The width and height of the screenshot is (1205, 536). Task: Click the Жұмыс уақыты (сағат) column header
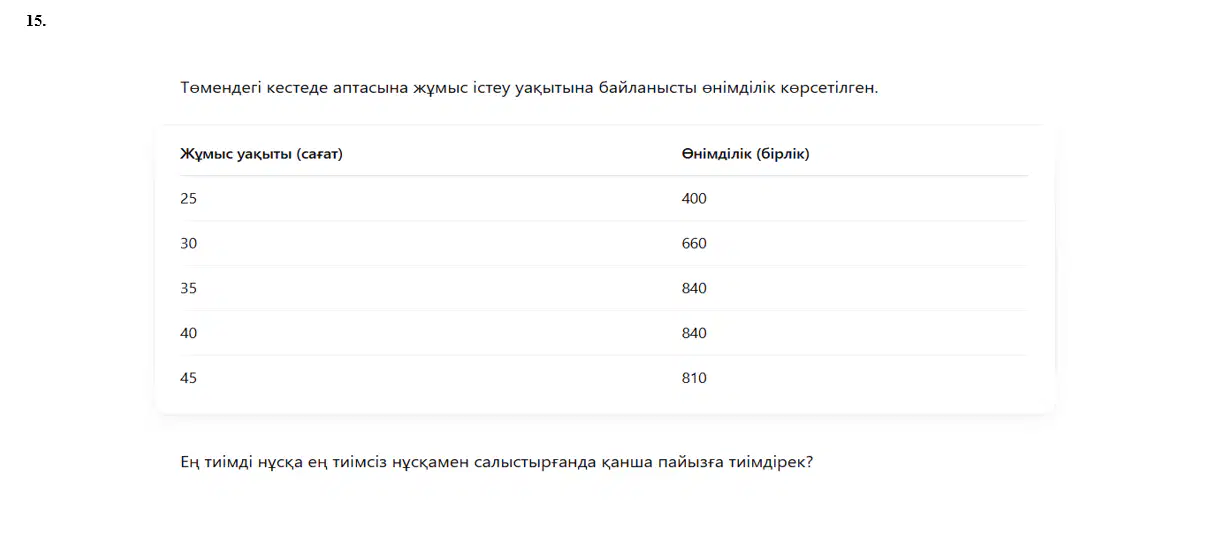[x=261, y=154]
